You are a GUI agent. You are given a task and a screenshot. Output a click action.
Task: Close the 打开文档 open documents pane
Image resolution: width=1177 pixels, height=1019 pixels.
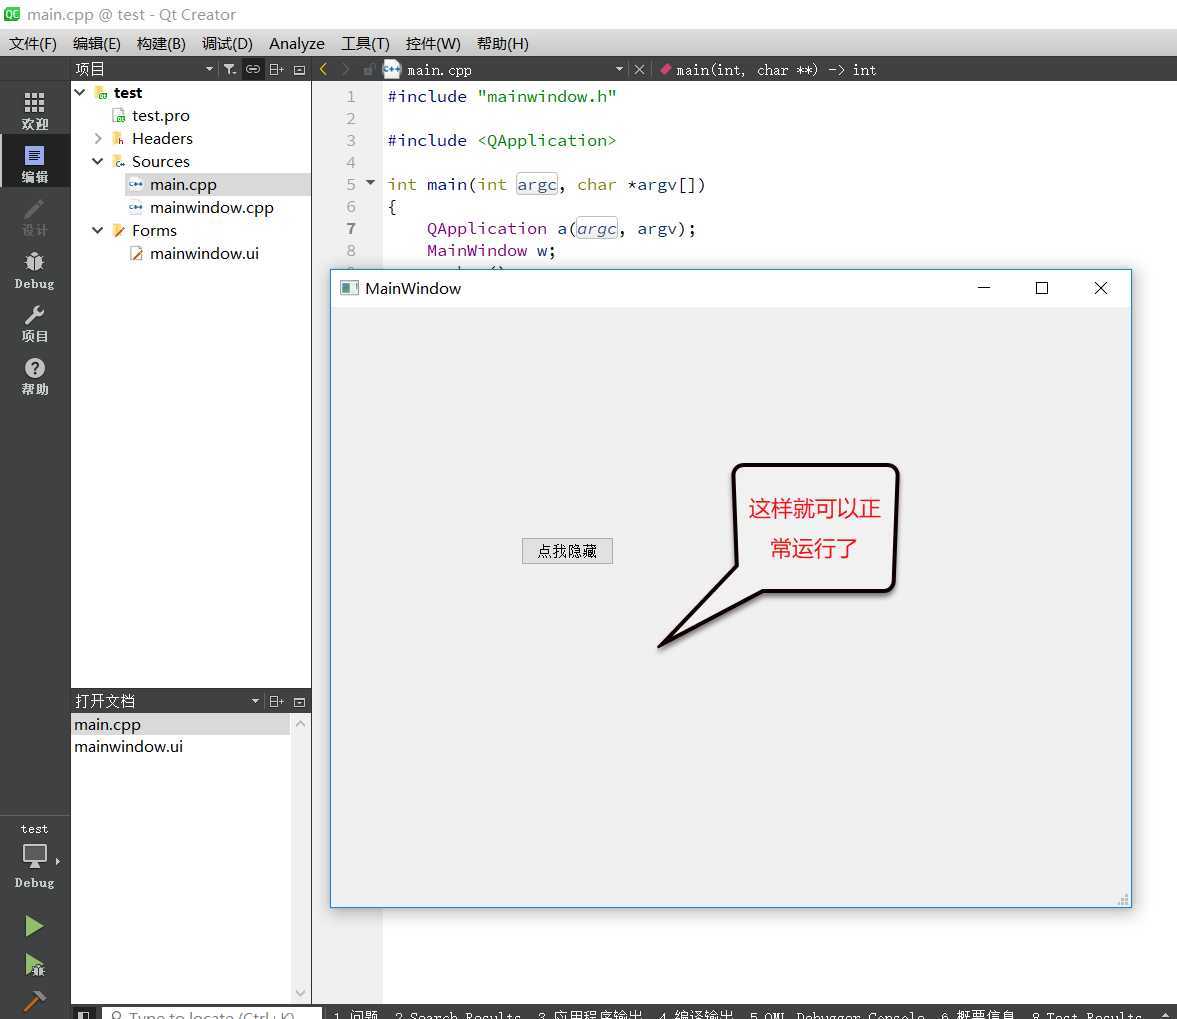300,702
